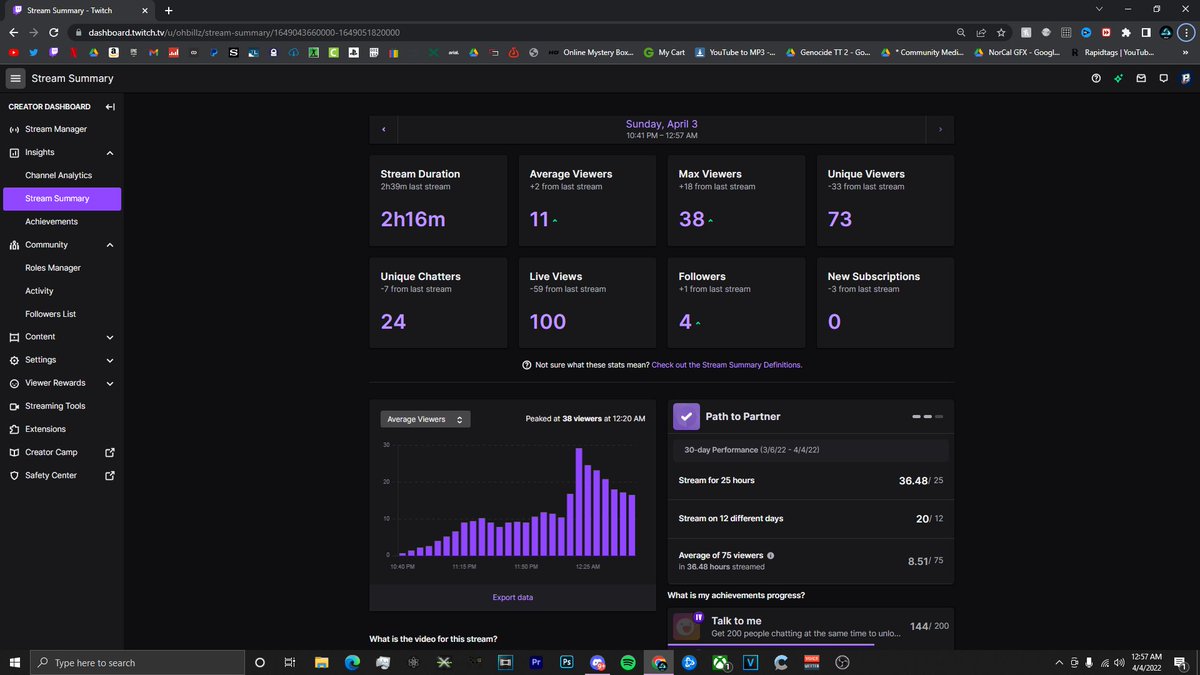Image resolution: width=1200 pixels, height=675 pixels.
Task: Toggle the Chrome side panel icon
Action: [1146, 31]
